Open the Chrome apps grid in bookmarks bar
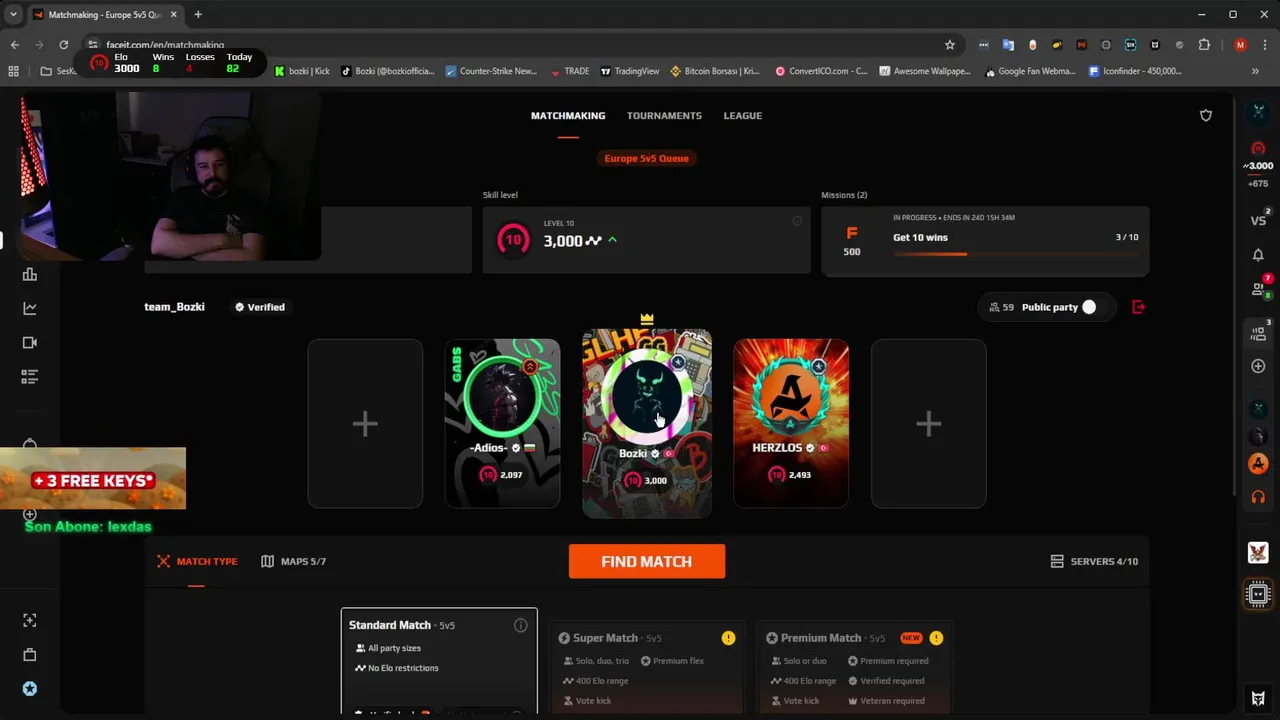Screen dimensions: 1280x720 [x=13, y=71]
